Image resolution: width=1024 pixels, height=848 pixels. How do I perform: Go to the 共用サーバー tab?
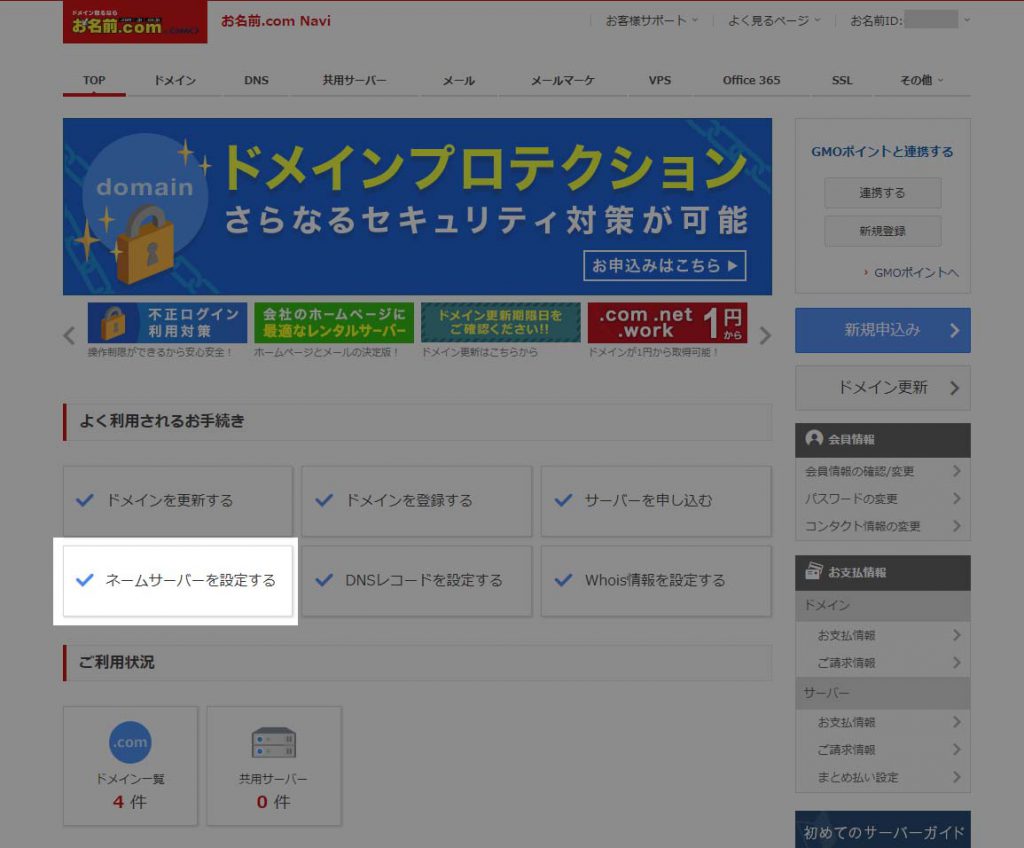click(355, 80)
